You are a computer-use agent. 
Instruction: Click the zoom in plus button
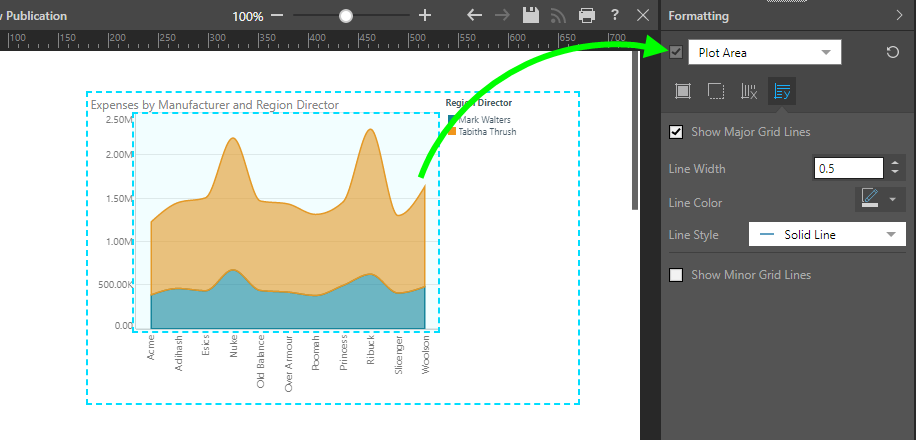(x=425, y=16)
